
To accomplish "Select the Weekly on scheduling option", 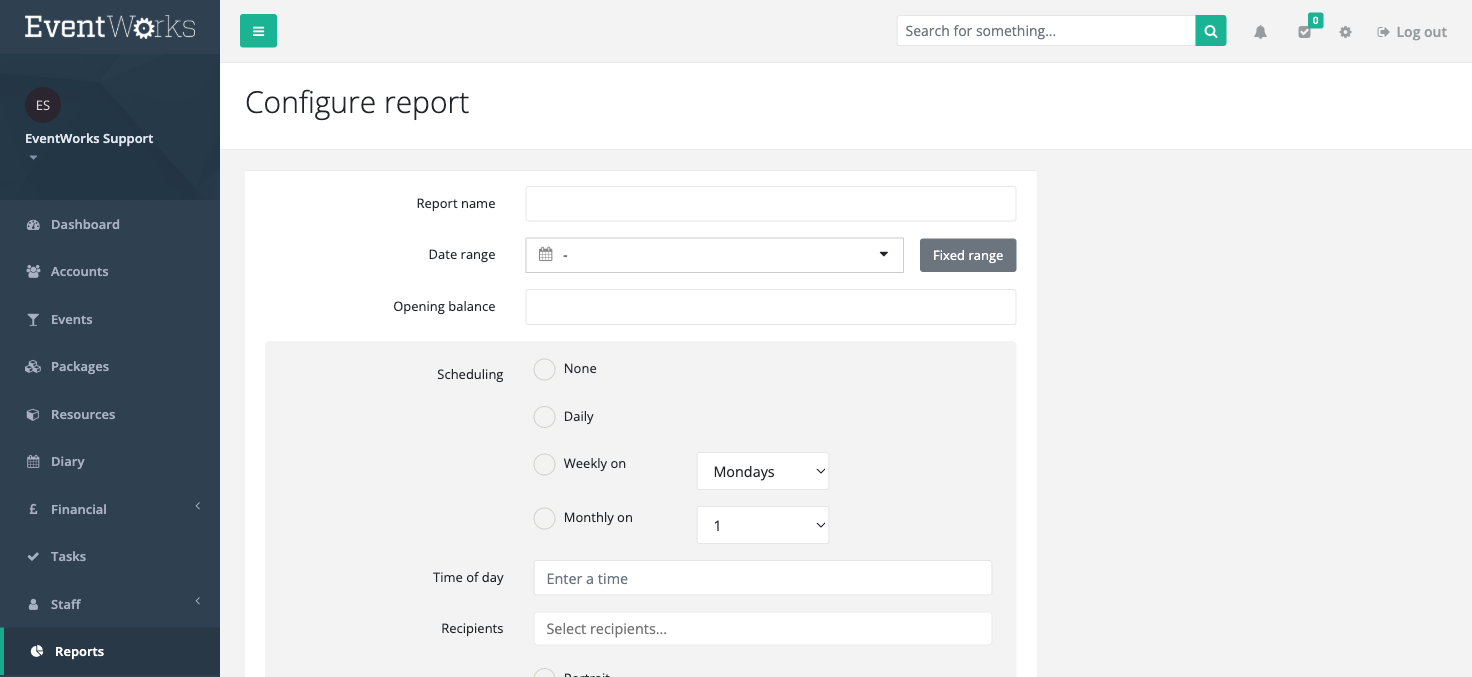I will click(x=544, y=464).
